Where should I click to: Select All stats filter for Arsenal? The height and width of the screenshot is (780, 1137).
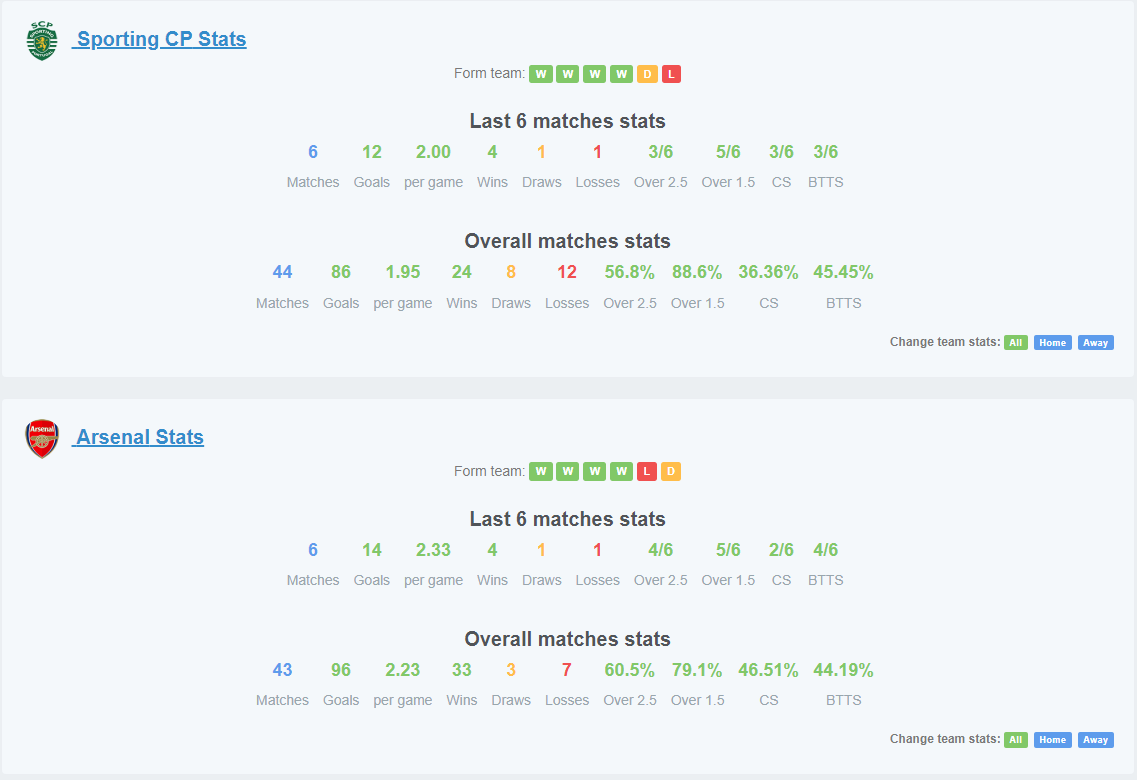(x=1015, y=739)
